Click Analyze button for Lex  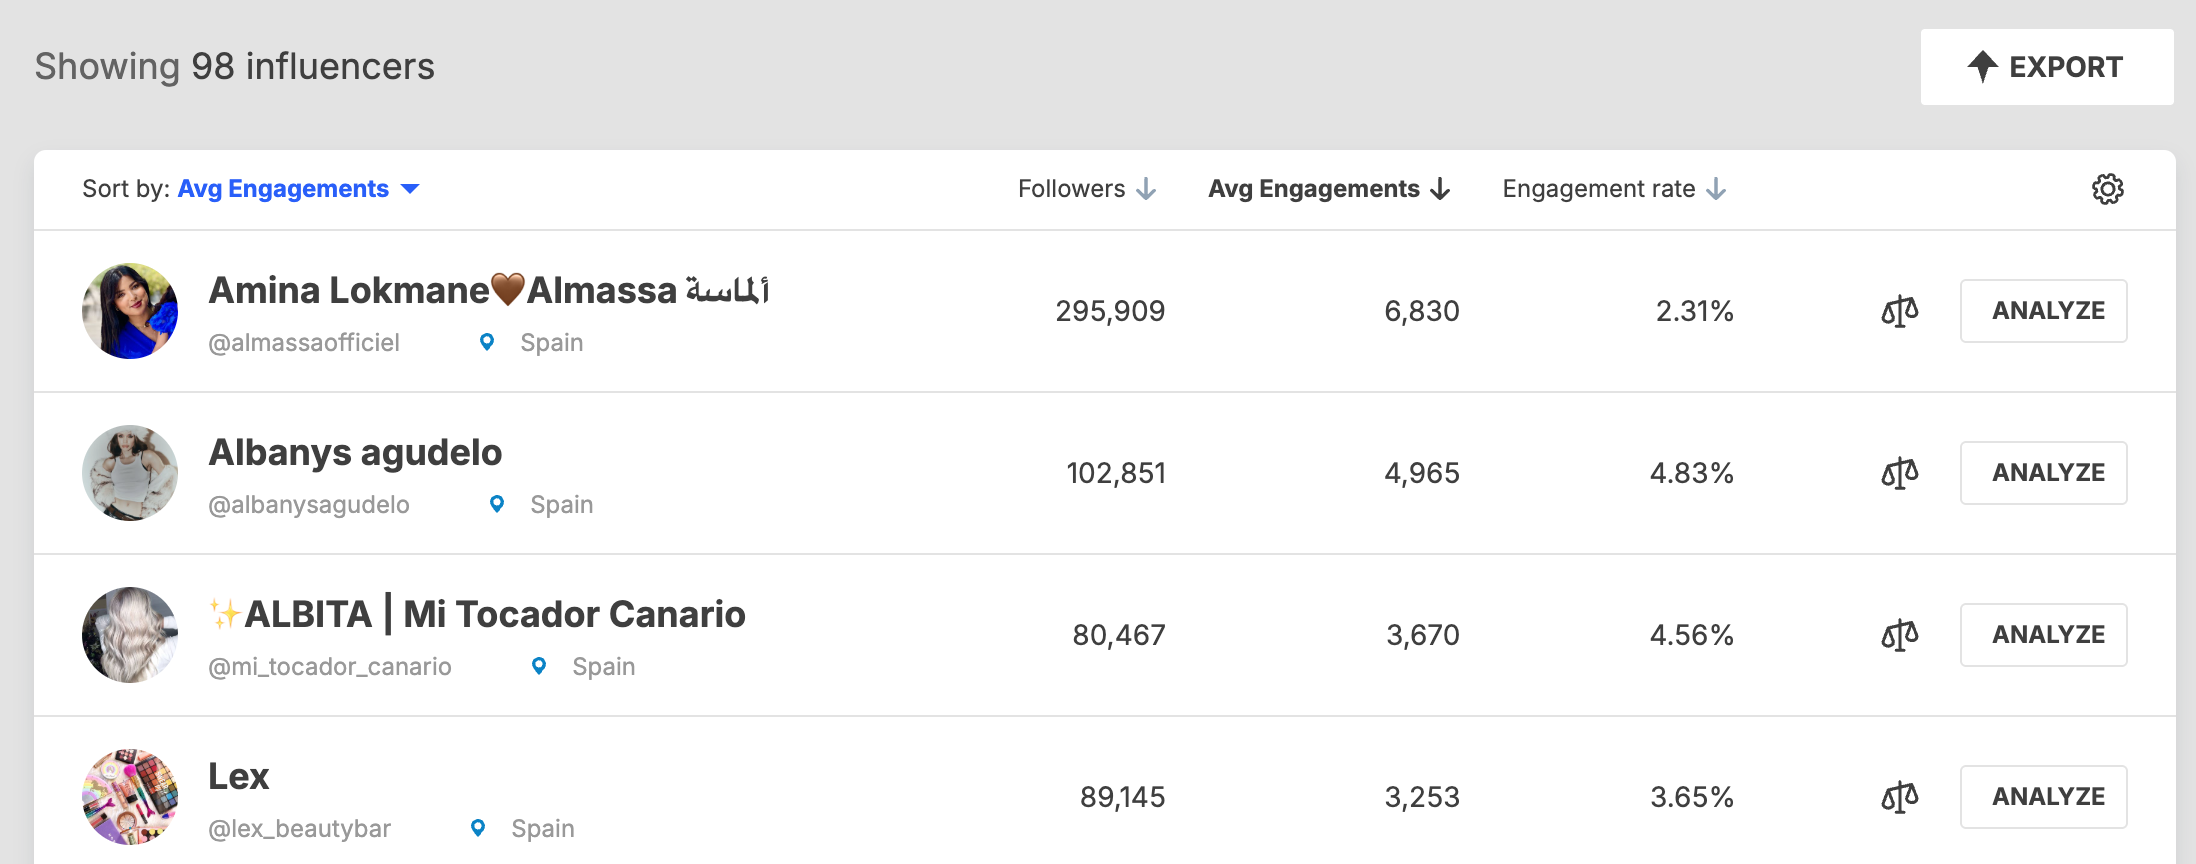[x=2044, y=797]
